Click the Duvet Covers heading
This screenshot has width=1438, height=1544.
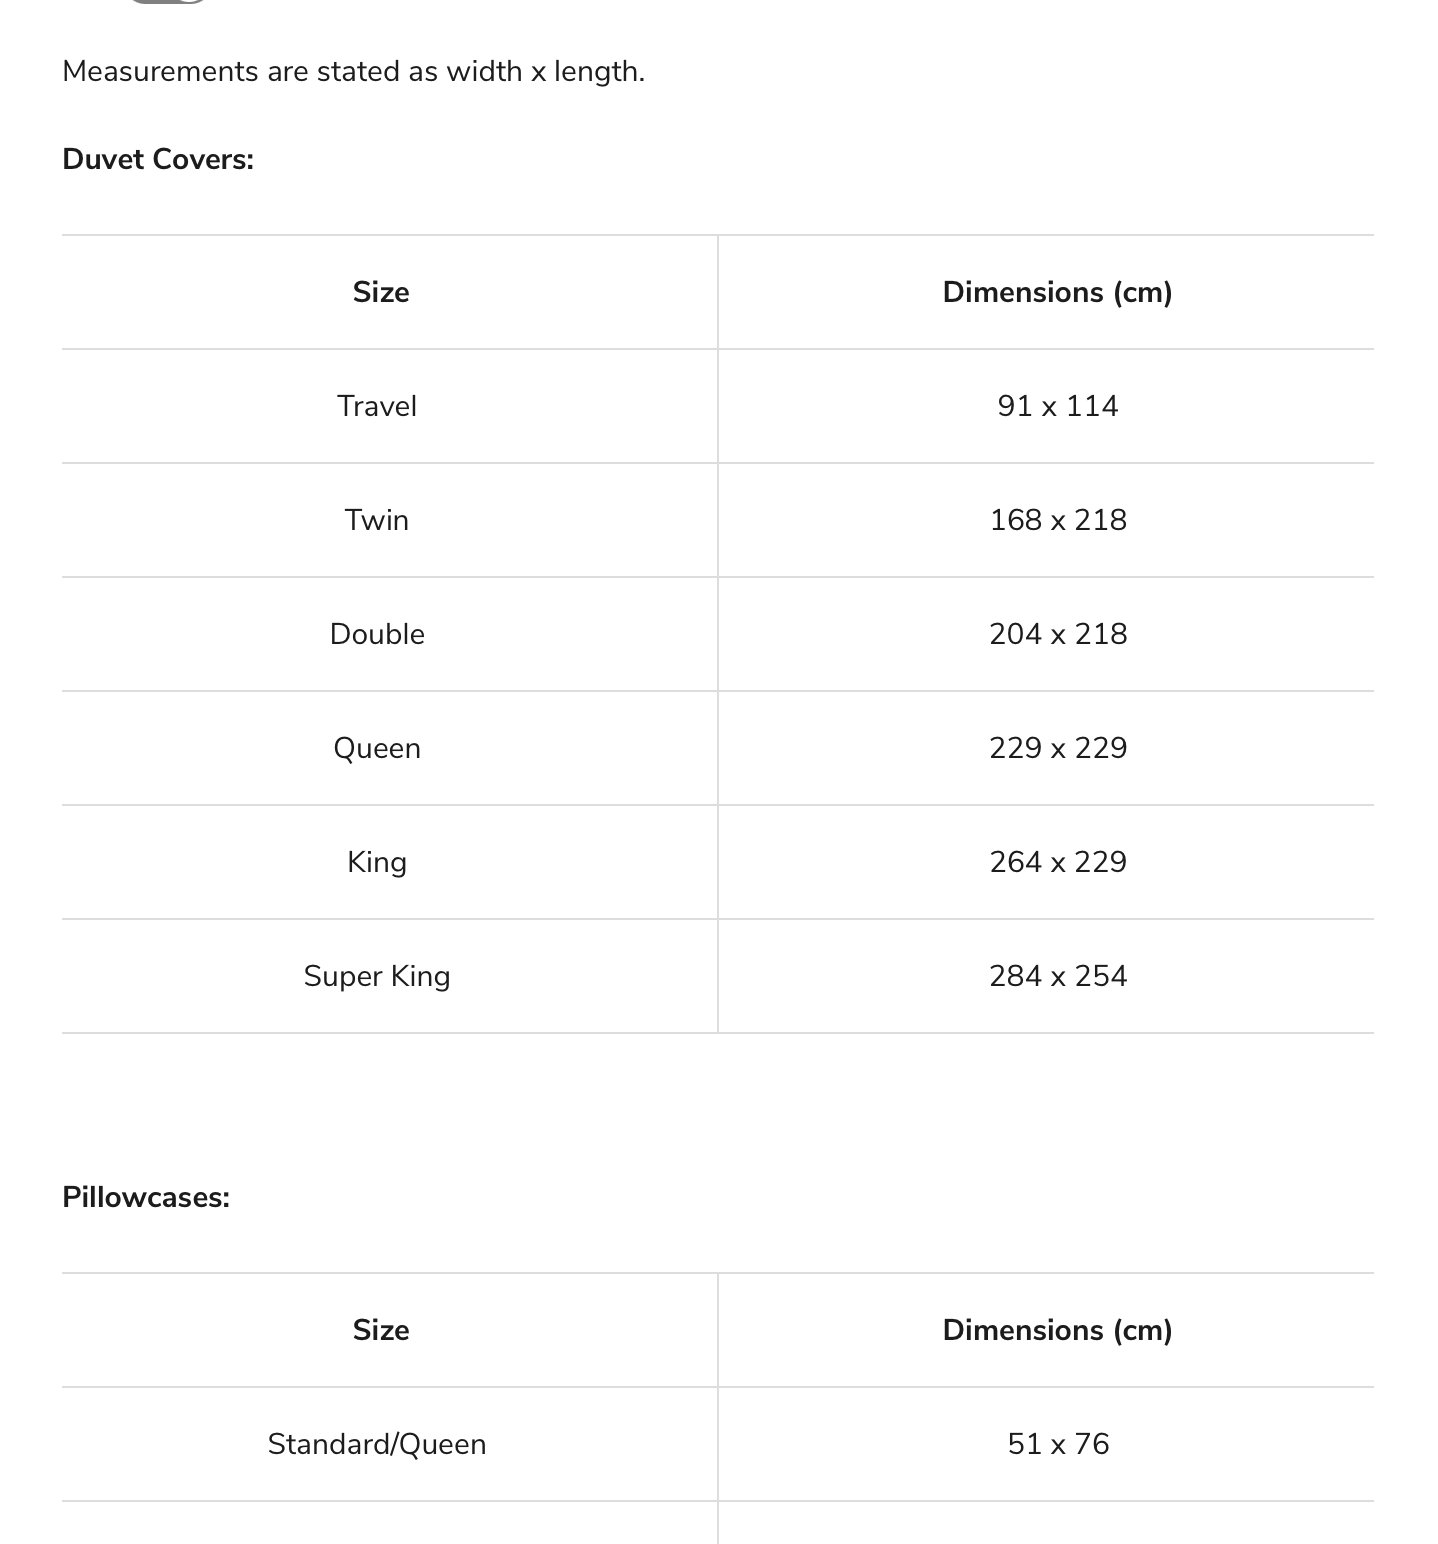click(158, 159)
